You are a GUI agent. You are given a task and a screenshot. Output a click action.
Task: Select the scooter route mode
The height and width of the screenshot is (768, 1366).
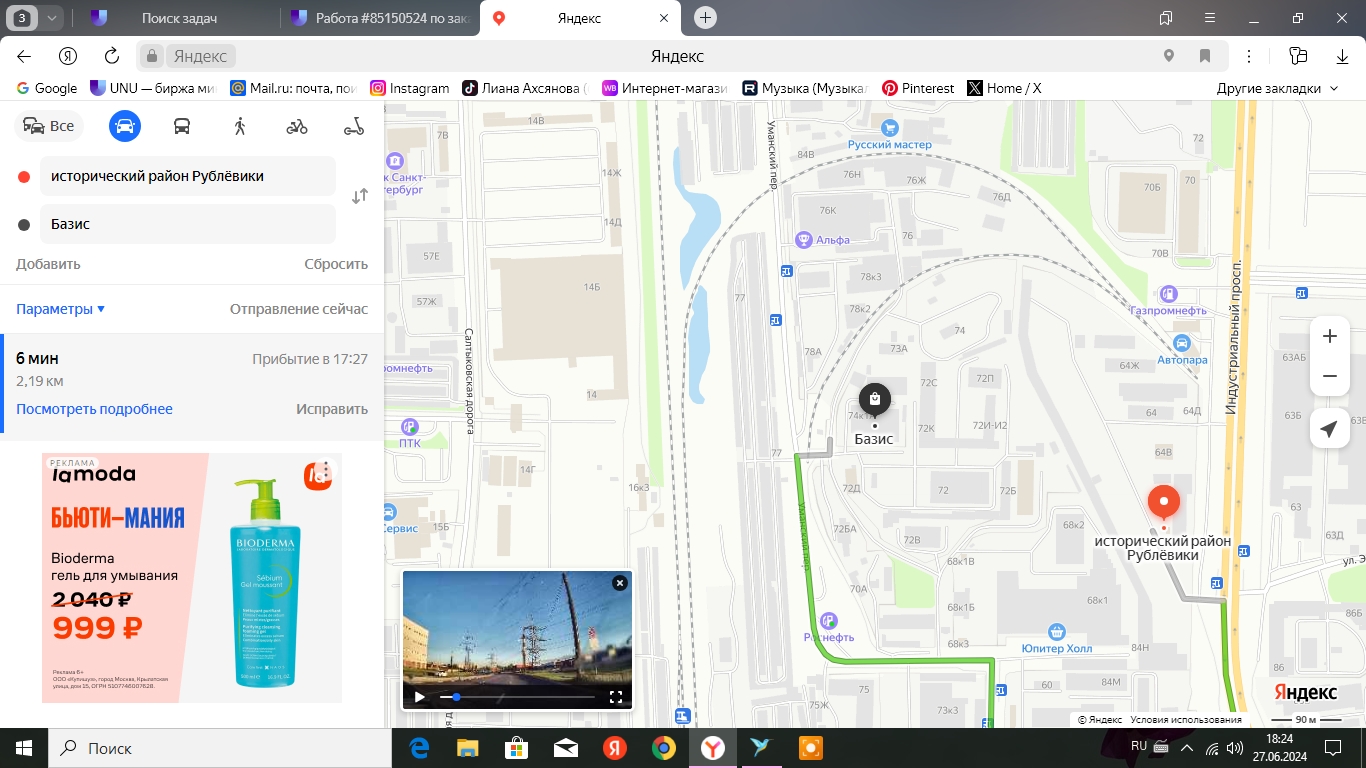click(354, 126)
